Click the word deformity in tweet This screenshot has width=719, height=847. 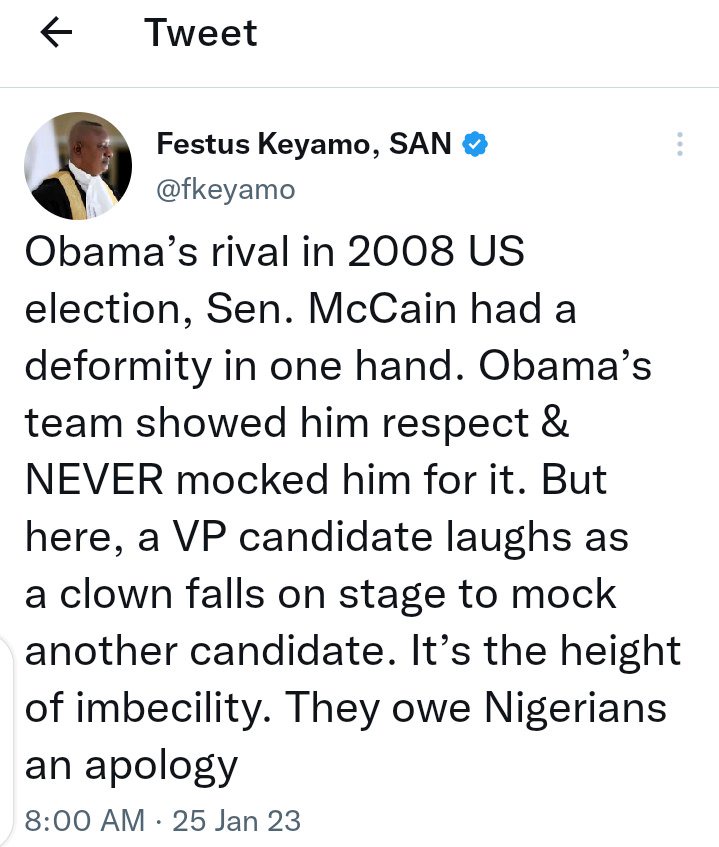(x=118, y=367)
